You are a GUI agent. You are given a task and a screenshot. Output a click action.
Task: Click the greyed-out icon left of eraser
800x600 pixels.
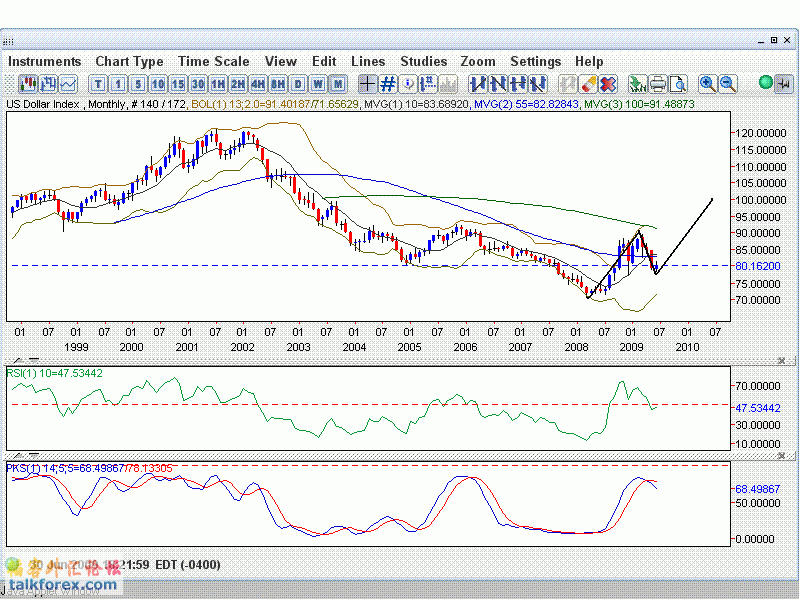568,84
